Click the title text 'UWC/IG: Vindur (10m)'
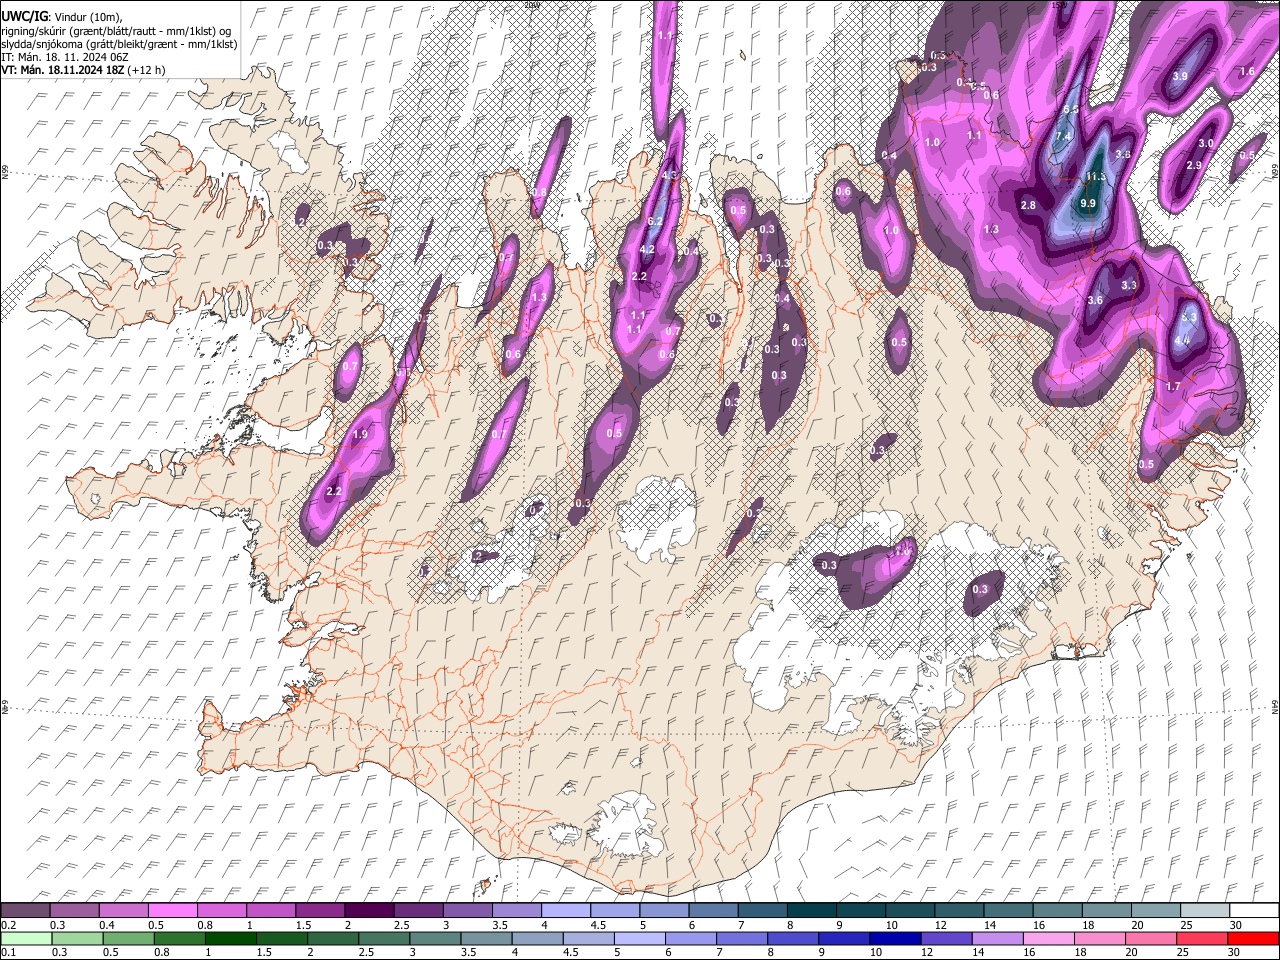Image resolution: width=1280 pixels, height=960 pixels. 62,17
